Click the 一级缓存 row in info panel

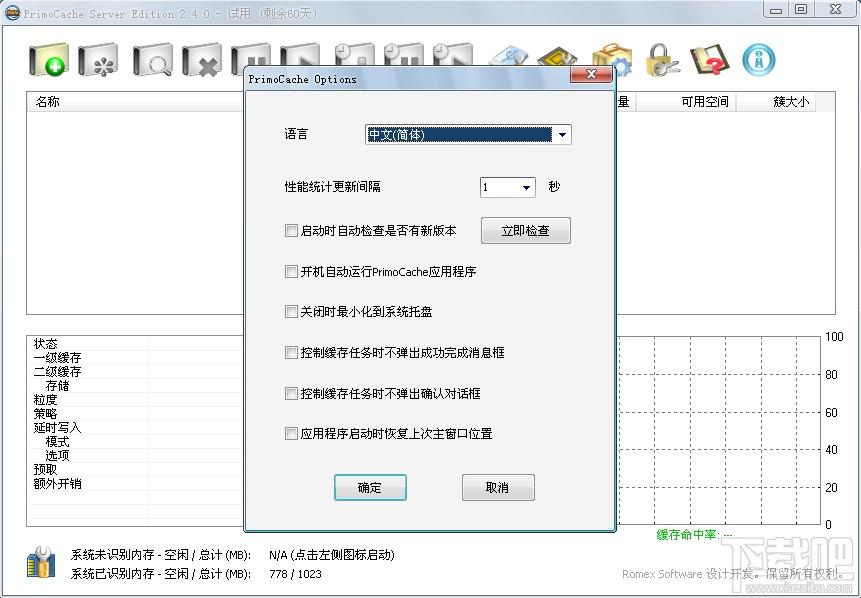point(135,358)
